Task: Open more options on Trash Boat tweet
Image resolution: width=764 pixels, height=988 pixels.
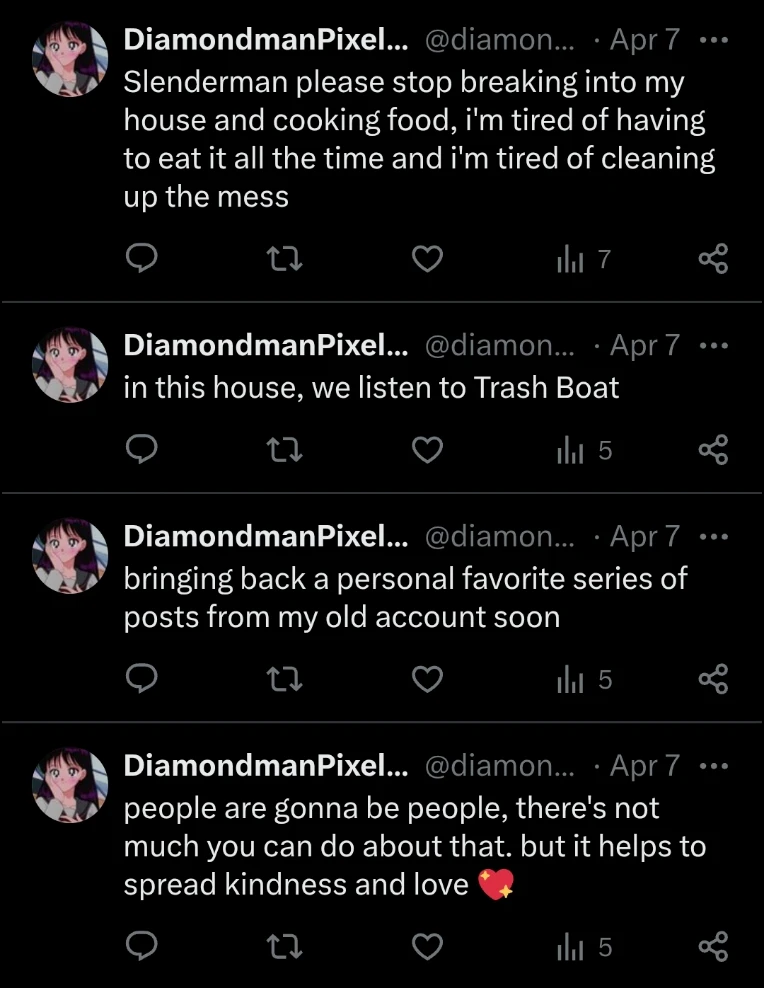Action: pyautogui.click(x=714, y=346)
